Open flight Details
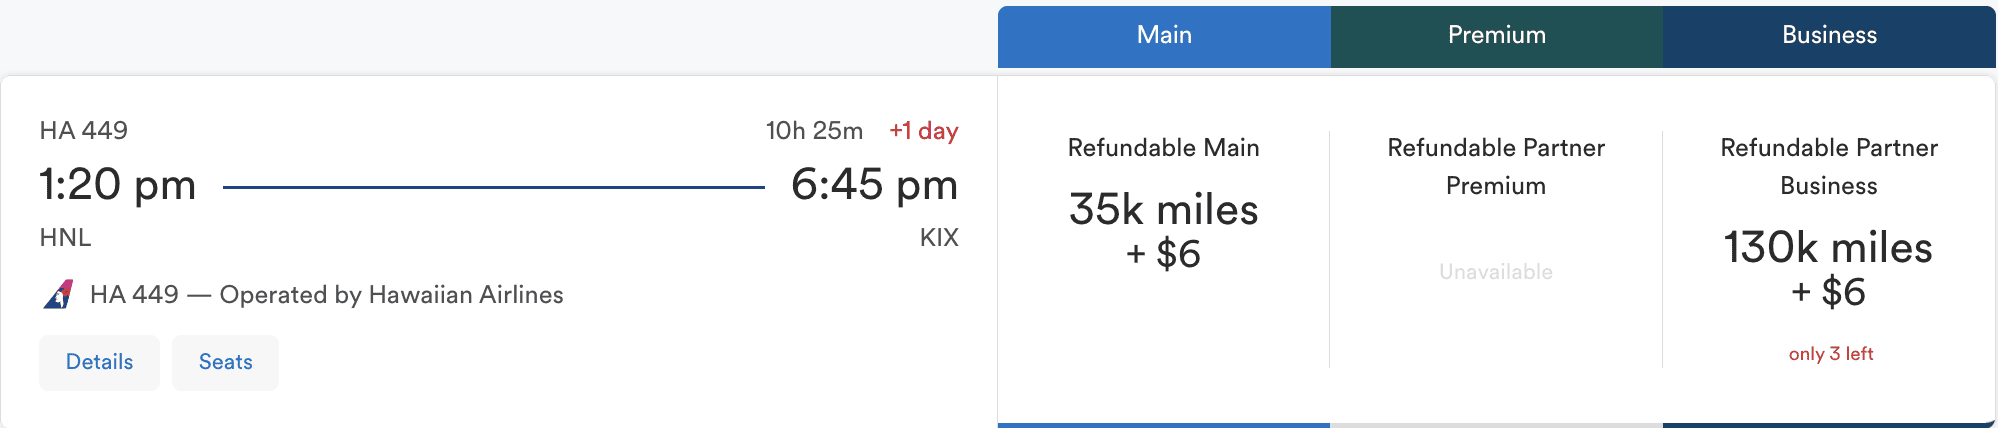 click(x=99, y=362)
